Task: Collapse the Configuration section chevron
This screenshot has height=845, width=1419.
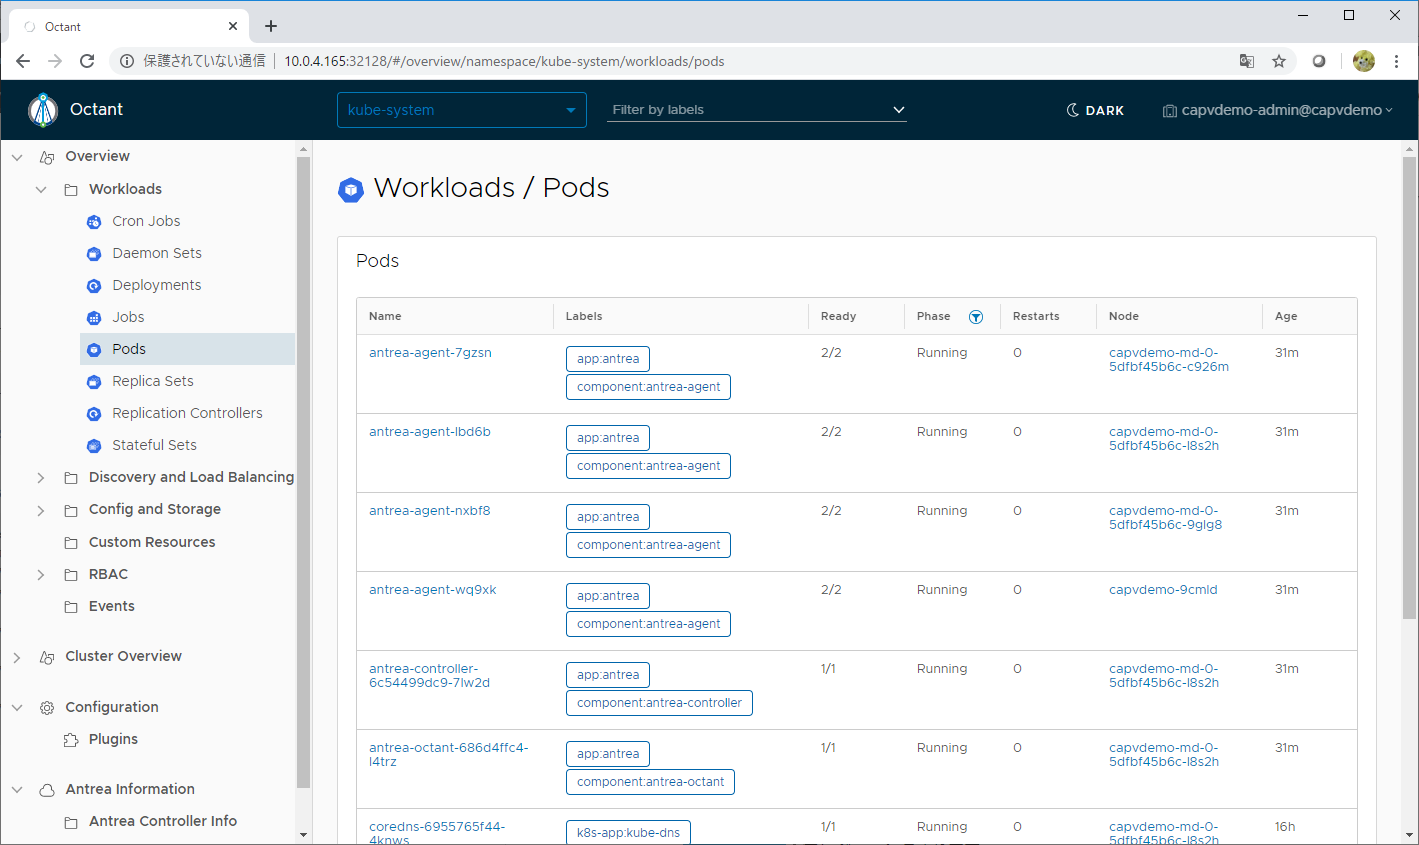Action: coord(17,708)
